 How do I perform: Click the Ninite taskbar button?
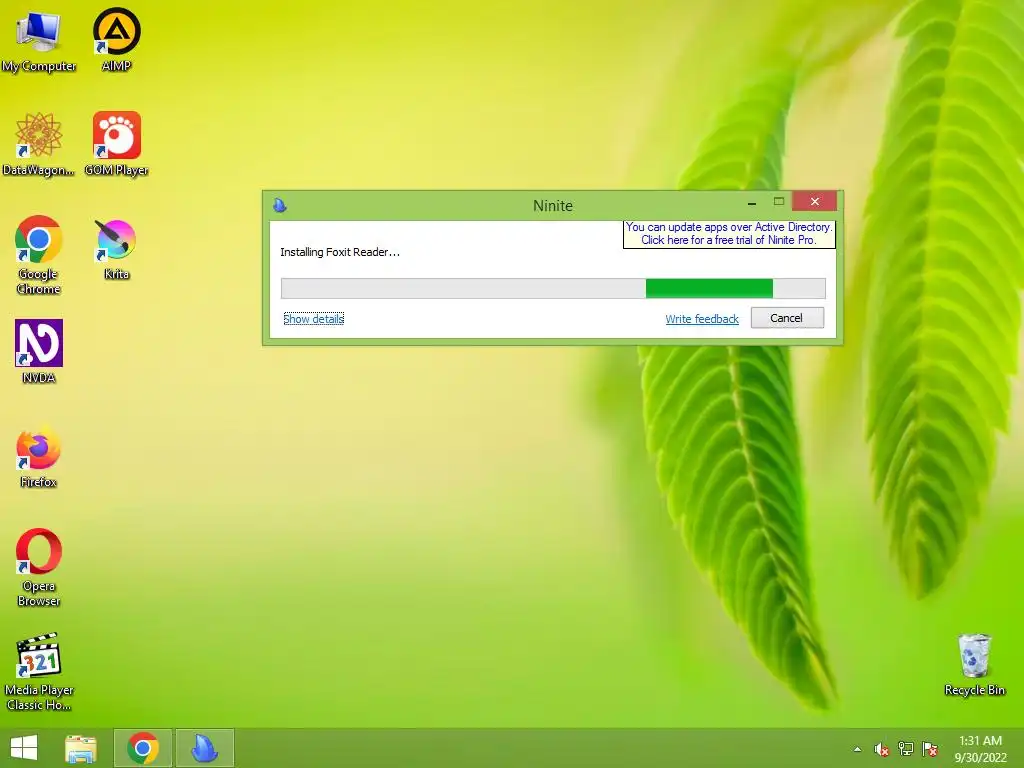(204, 748)
